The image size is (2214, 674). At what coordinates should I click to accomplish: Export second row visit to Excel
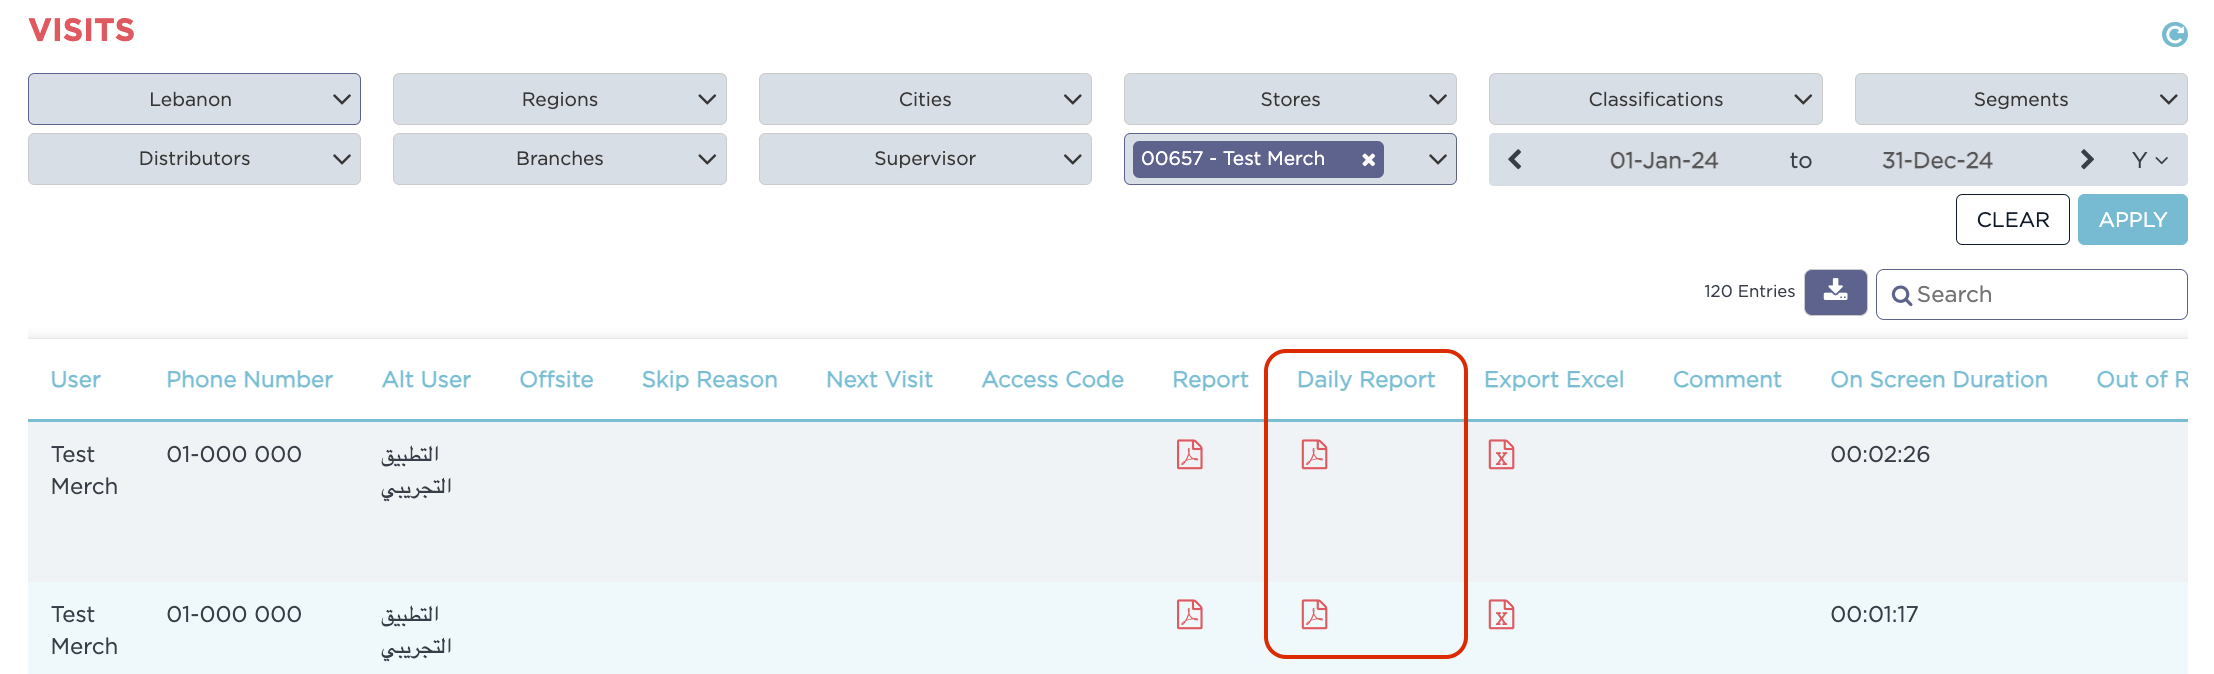tap(1501, 614)
